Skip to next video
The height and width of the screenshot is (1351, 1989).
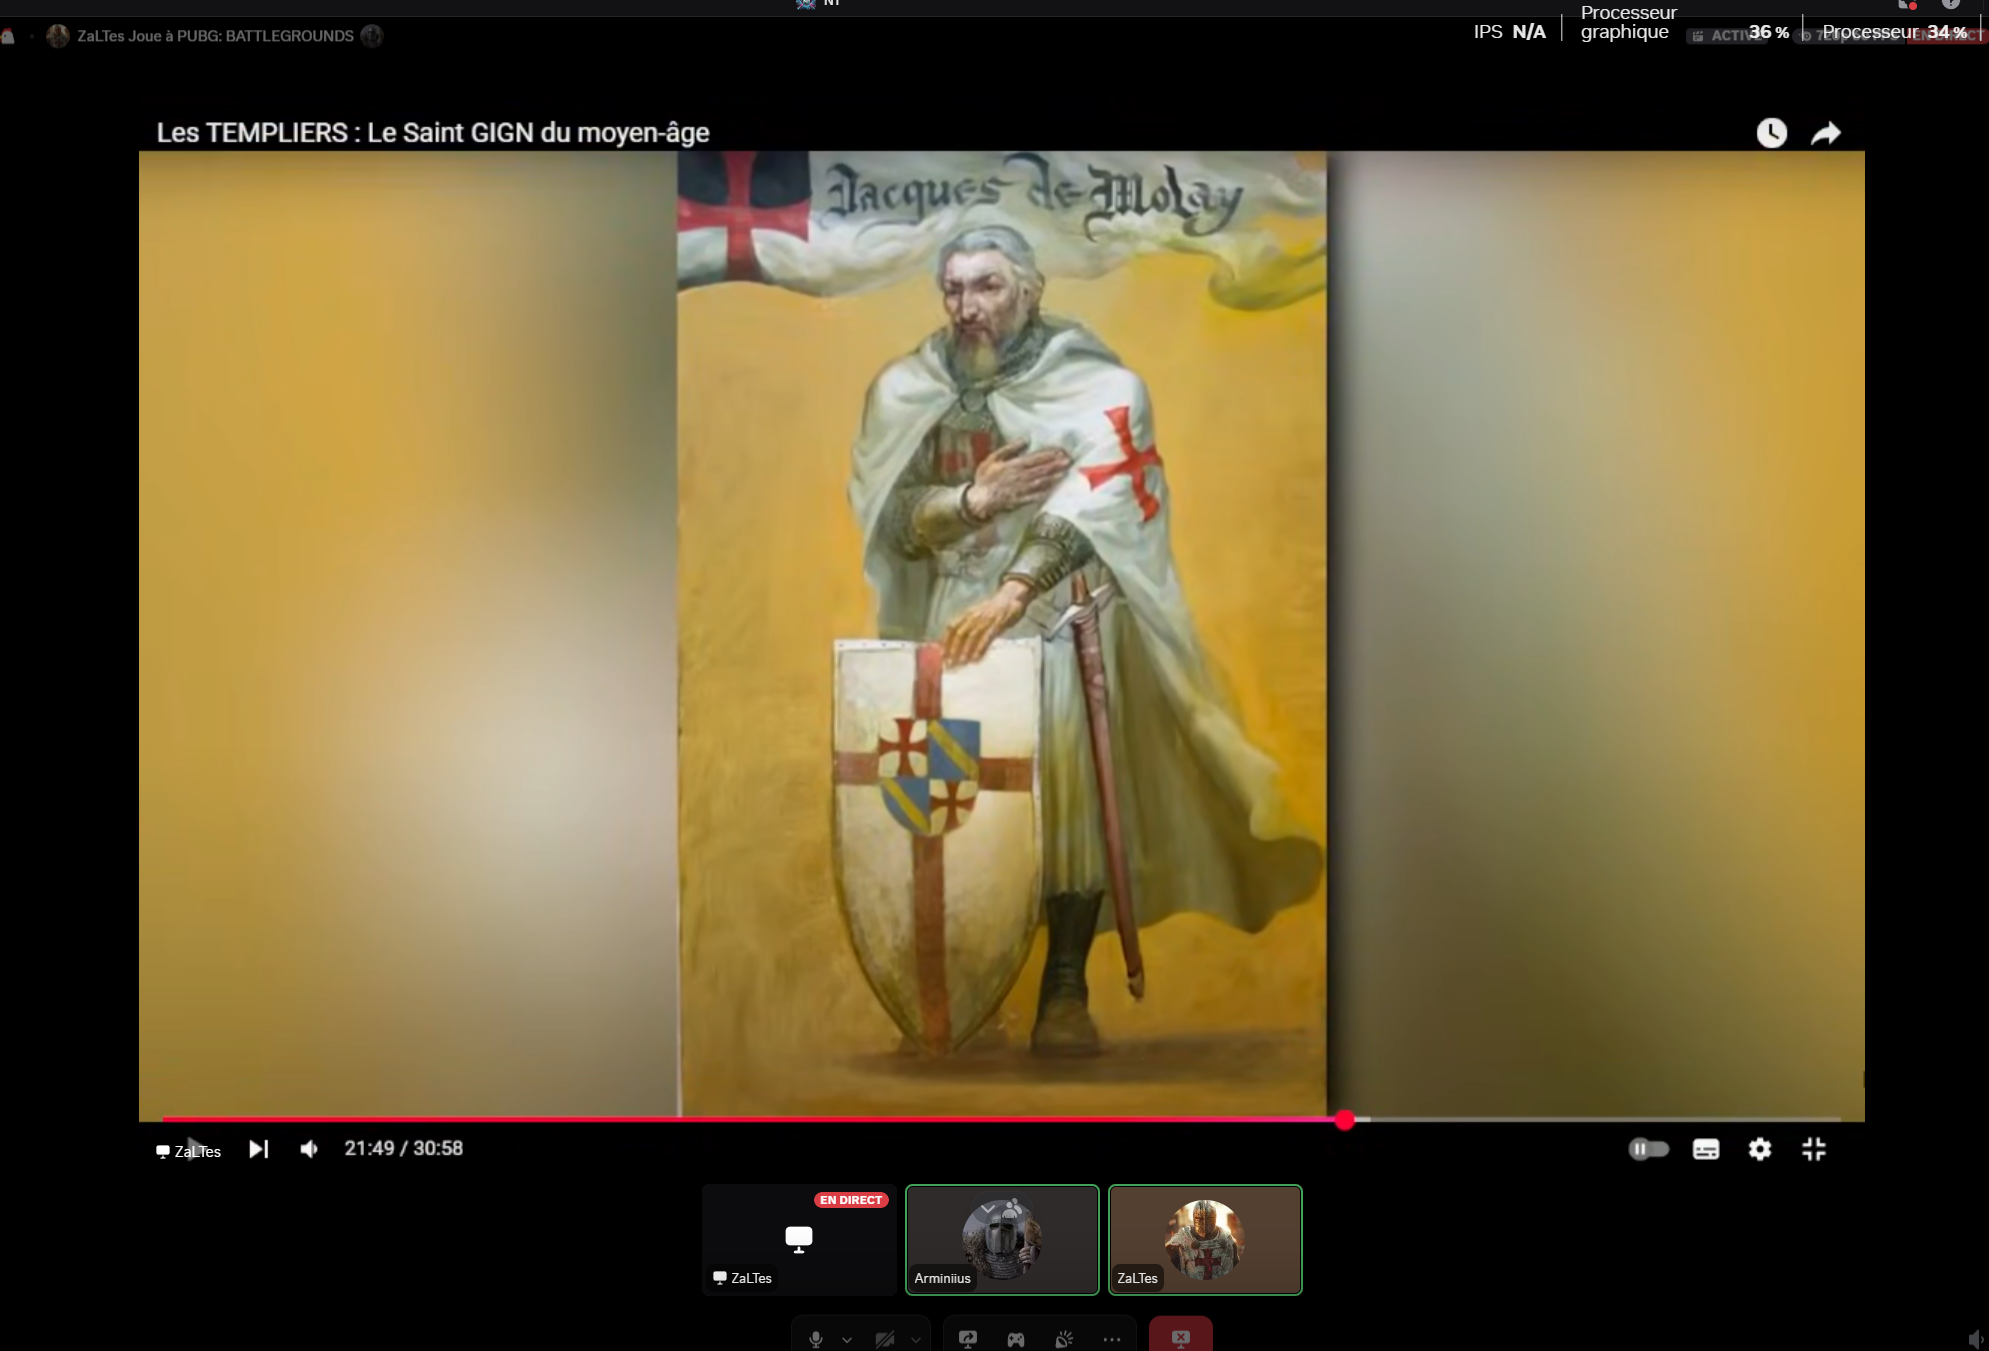click(x=259, y=1149)
